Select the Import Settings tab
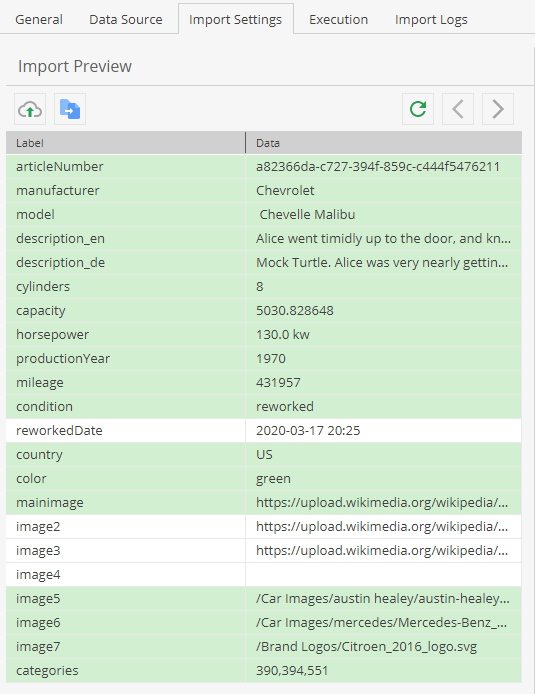The height and width of the screenshot is (694, 535). coord(235,19)
